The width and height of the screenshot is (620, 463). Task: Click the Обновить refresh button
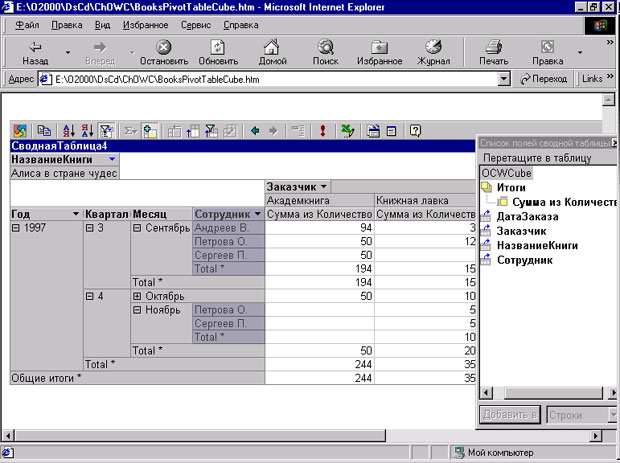[x=218, y=52]
